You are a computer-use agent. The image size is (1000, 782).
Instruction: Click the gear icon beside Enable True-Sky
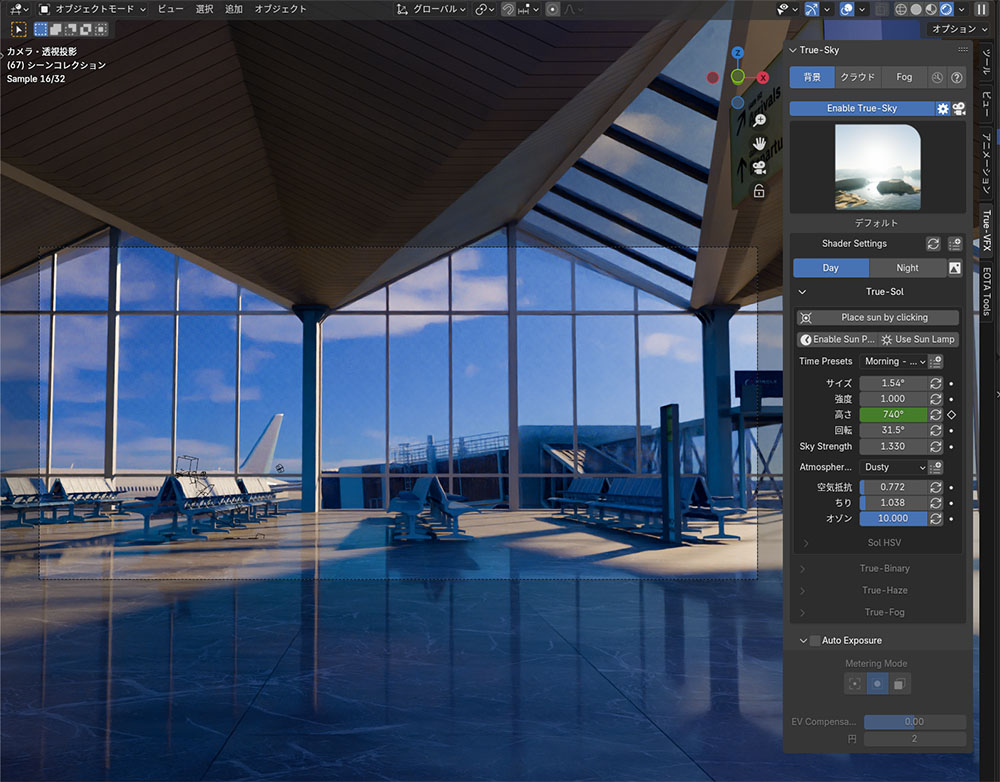(942, 108)
